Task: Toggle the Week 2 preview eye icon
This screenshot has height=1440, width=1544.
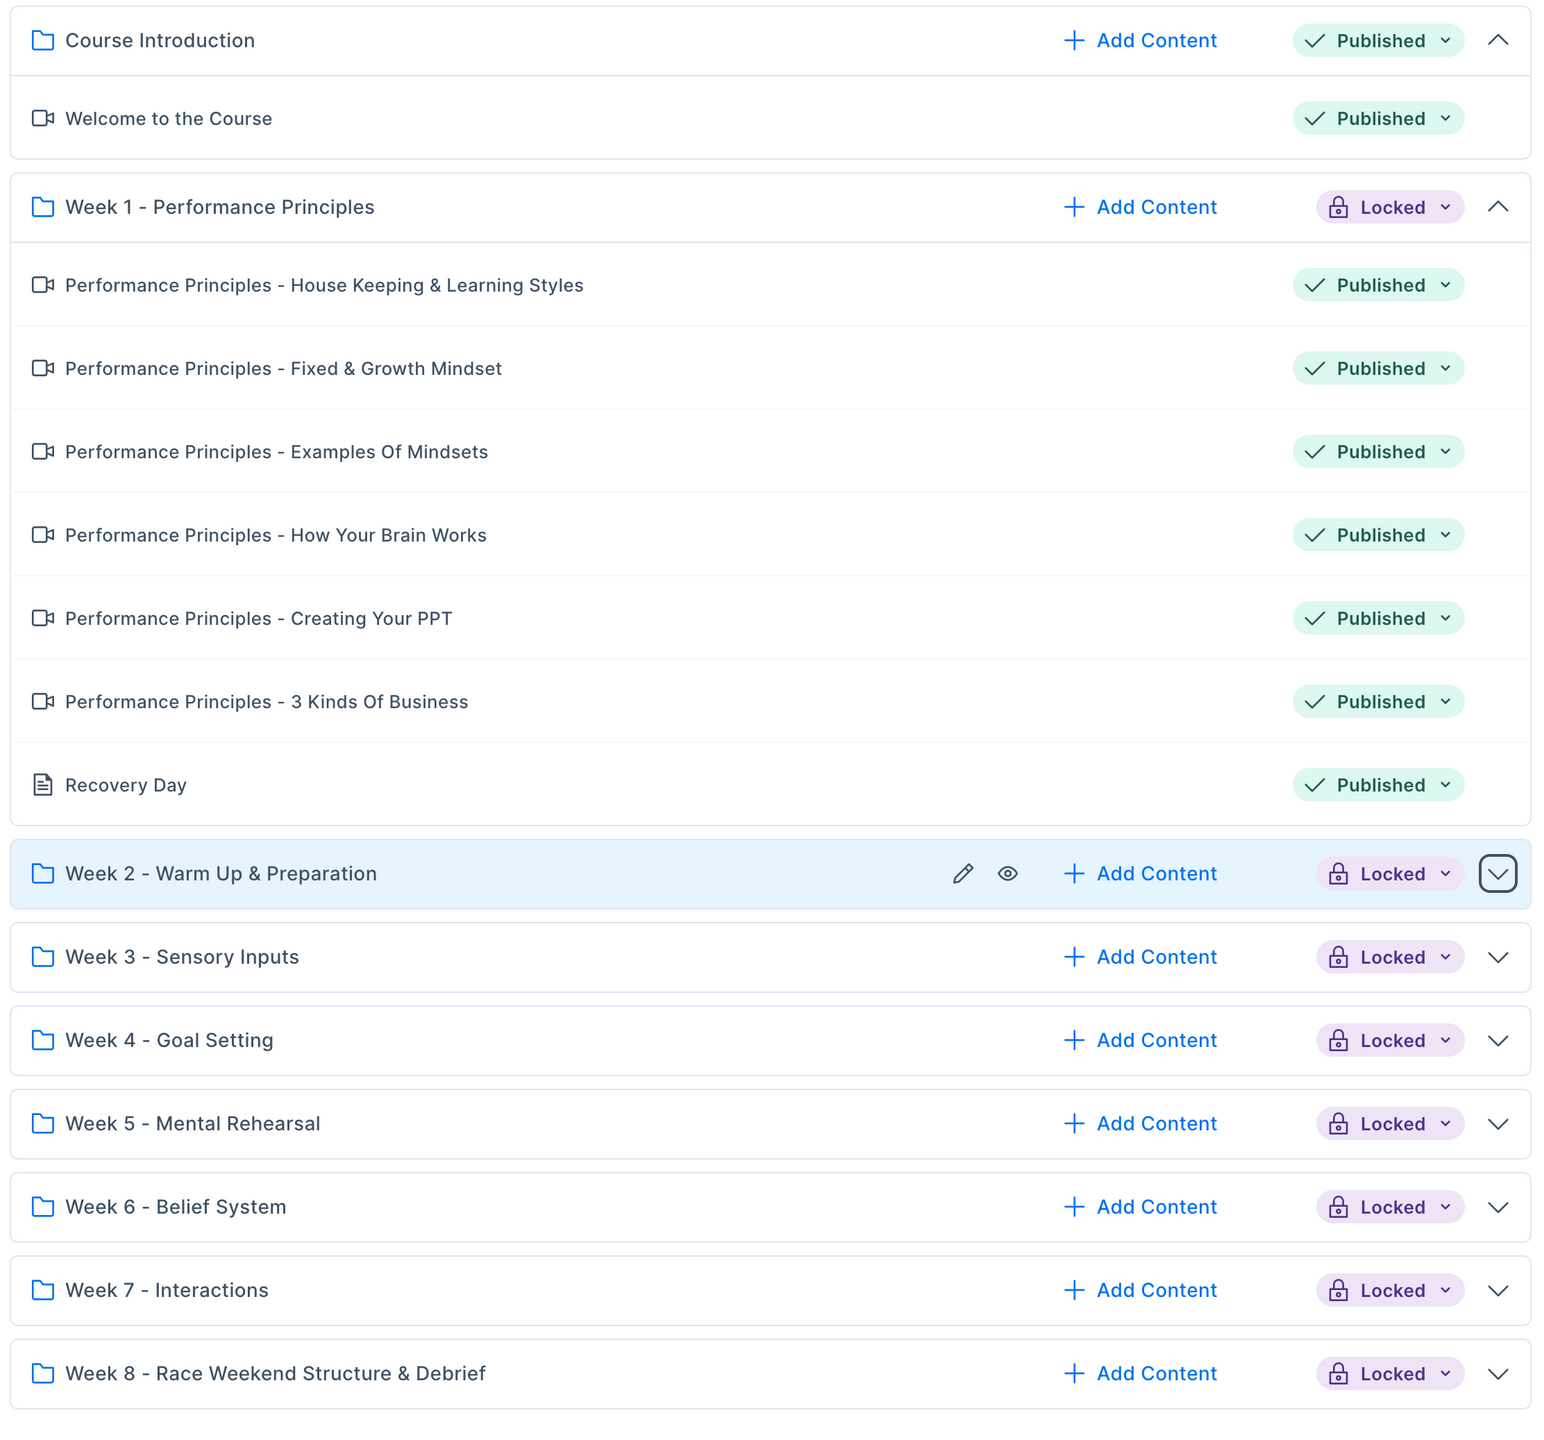Action: pyautogui.click(x=1008, y=874)
